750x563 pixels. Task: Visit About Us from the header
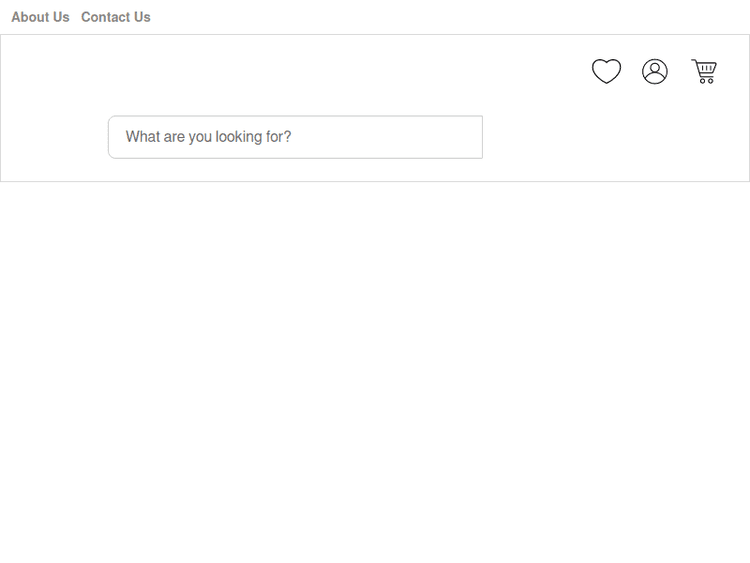coord(40,17)
